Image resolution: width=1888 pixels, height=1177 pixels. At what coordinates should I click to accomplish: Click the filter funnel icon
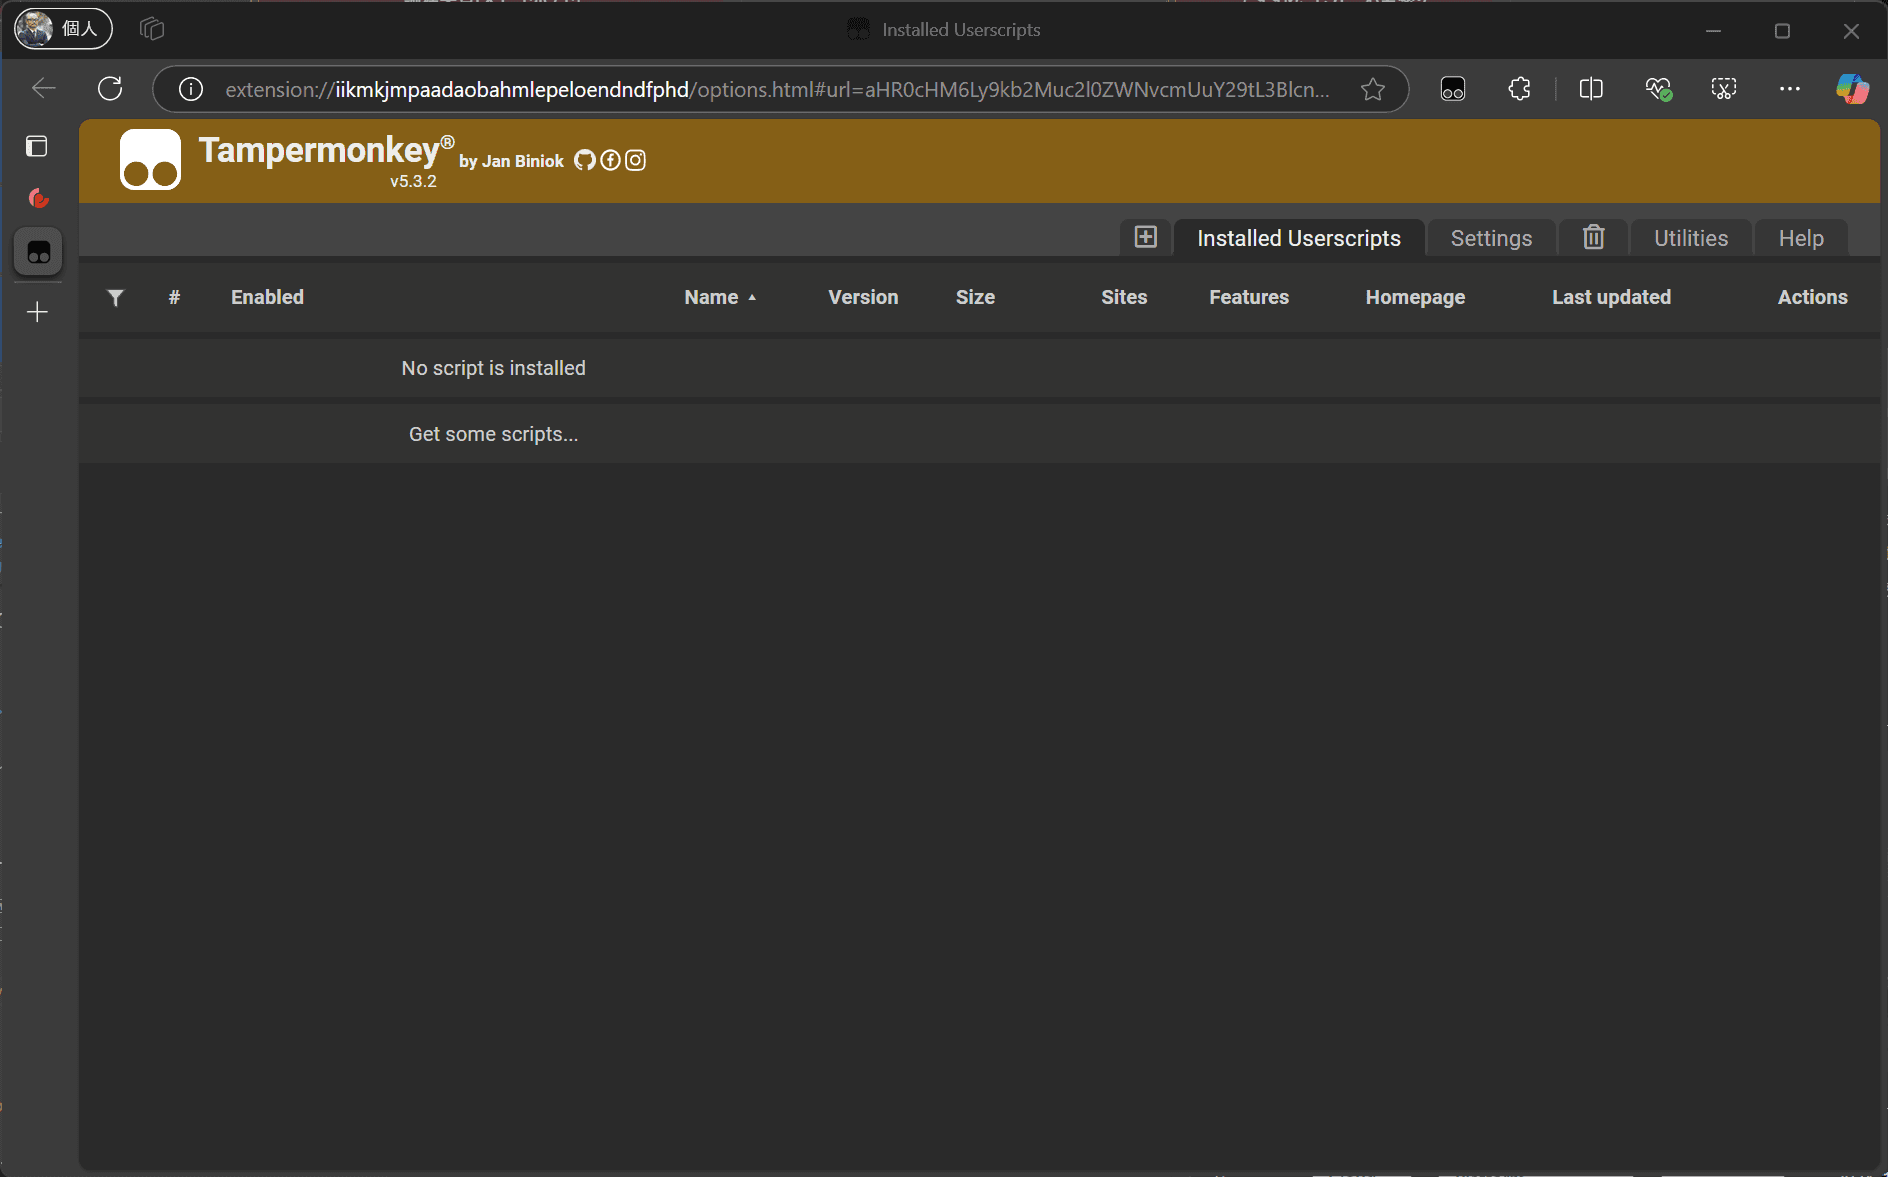115,297
